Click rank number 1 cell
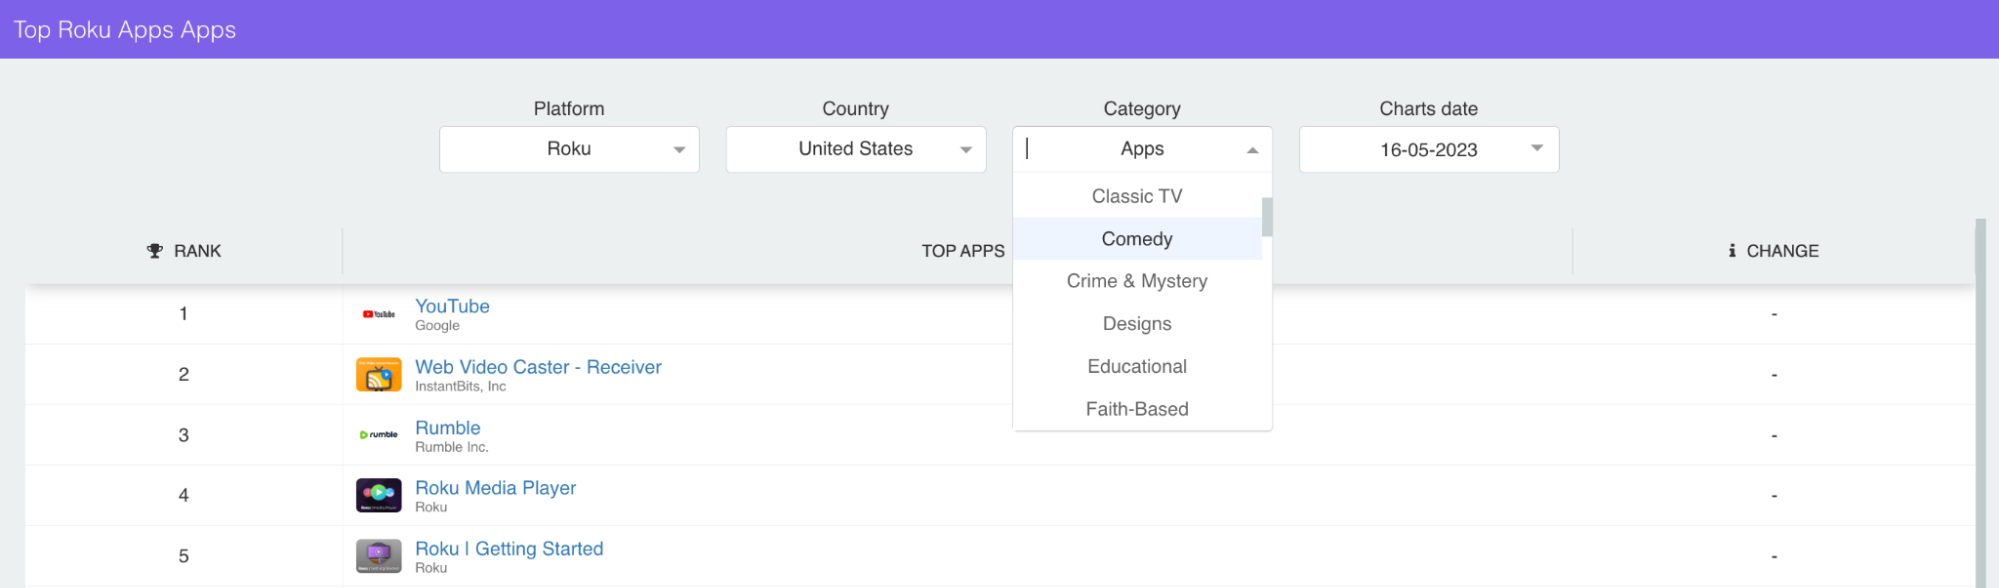The width and height of the screenshot is (1999, 588). tap(184, 314)
